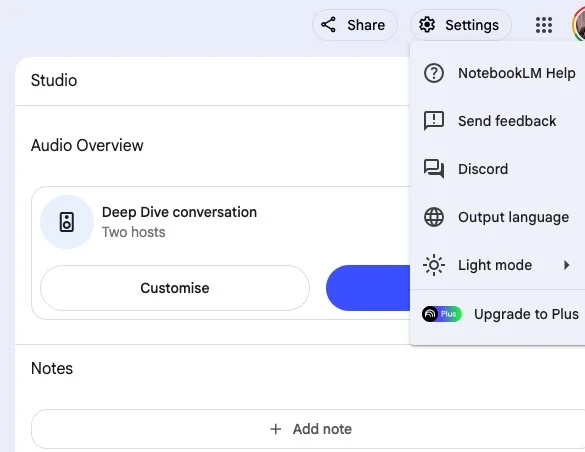The height and width of the screenshot is (452, 585).
Task: Click the sun icon for Light mode
Action: click(434, 265)
